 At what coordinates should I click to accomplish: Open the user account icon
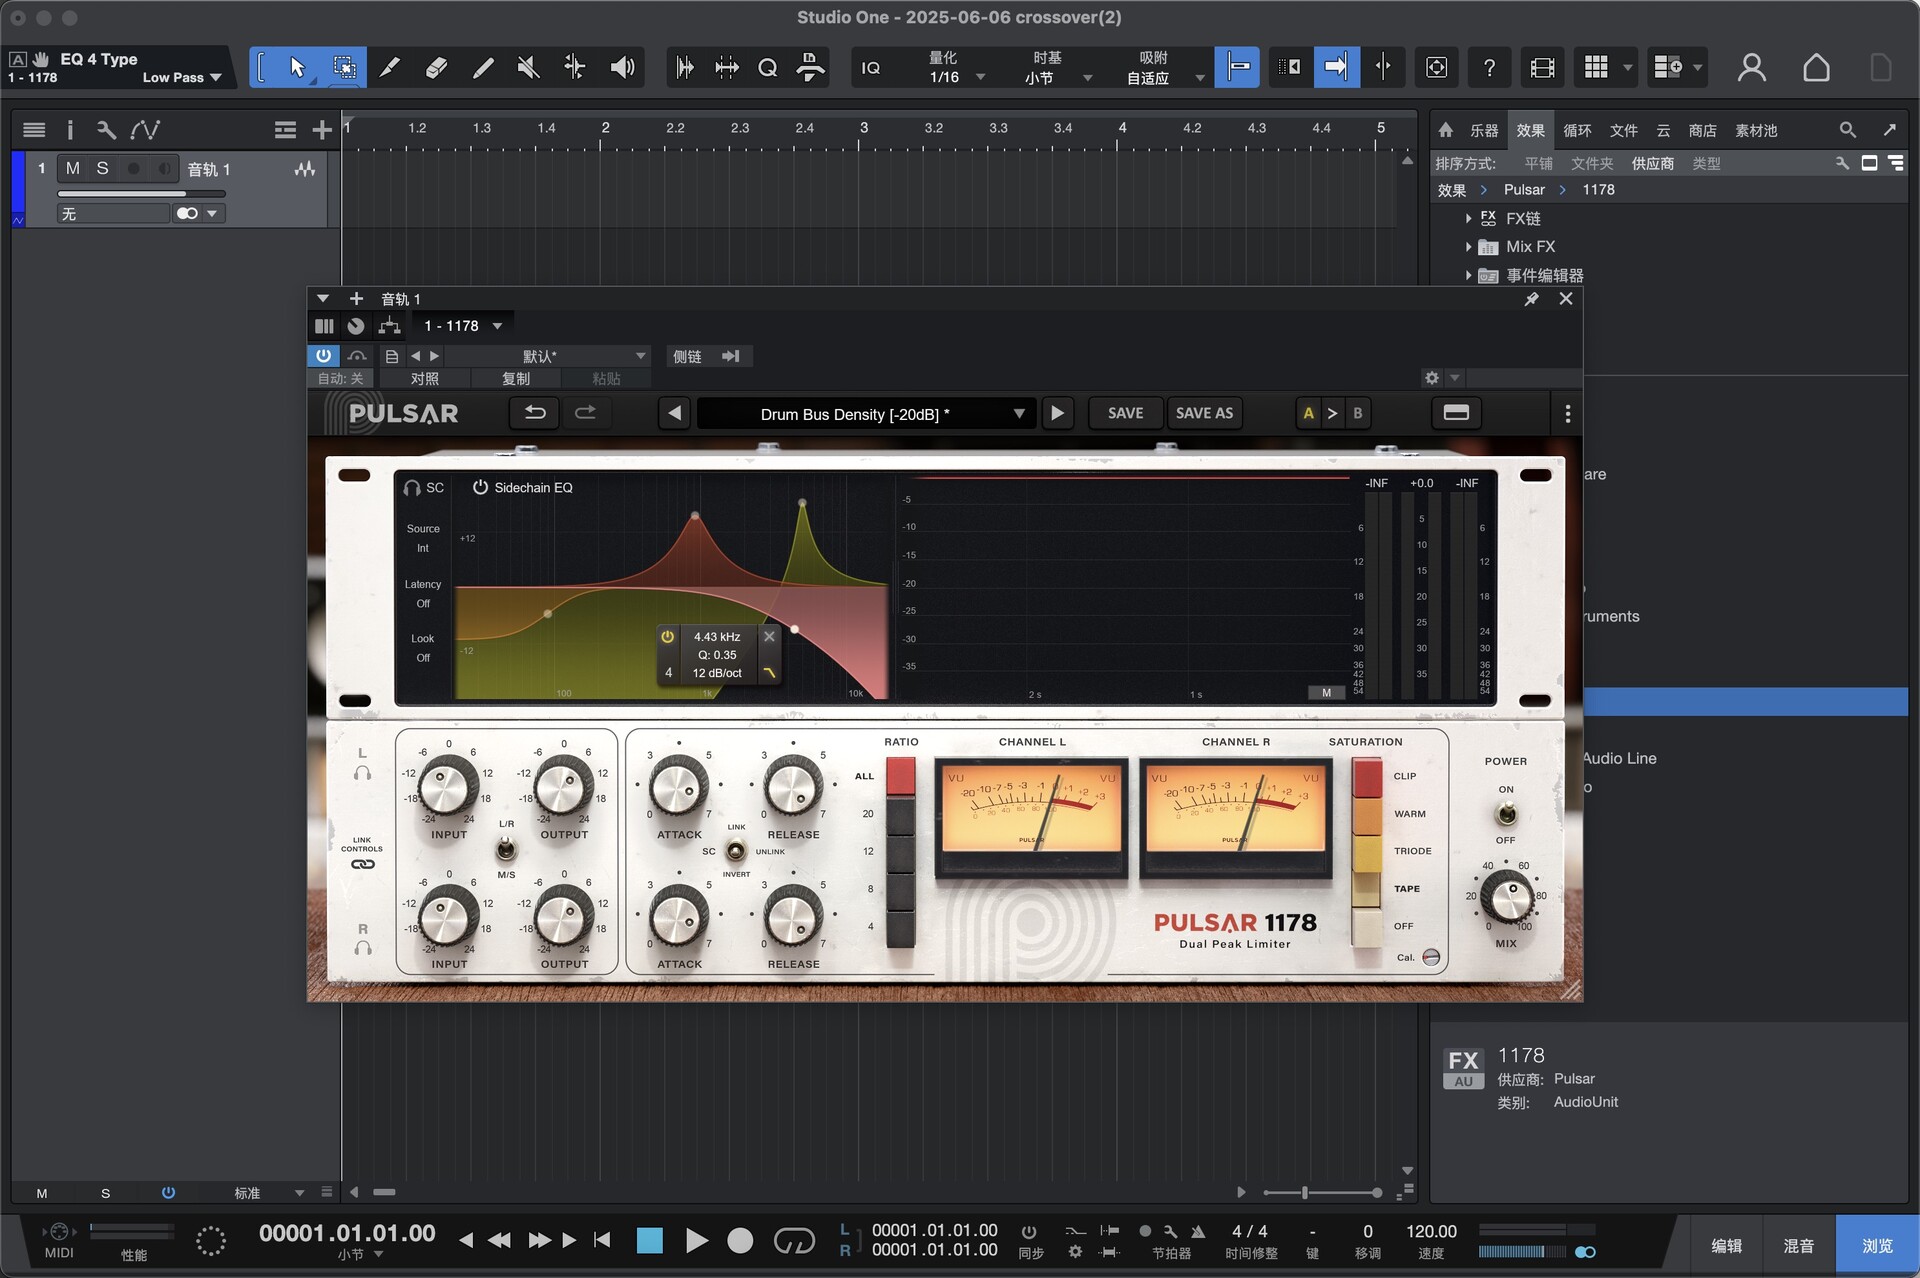coord(1751,67)
